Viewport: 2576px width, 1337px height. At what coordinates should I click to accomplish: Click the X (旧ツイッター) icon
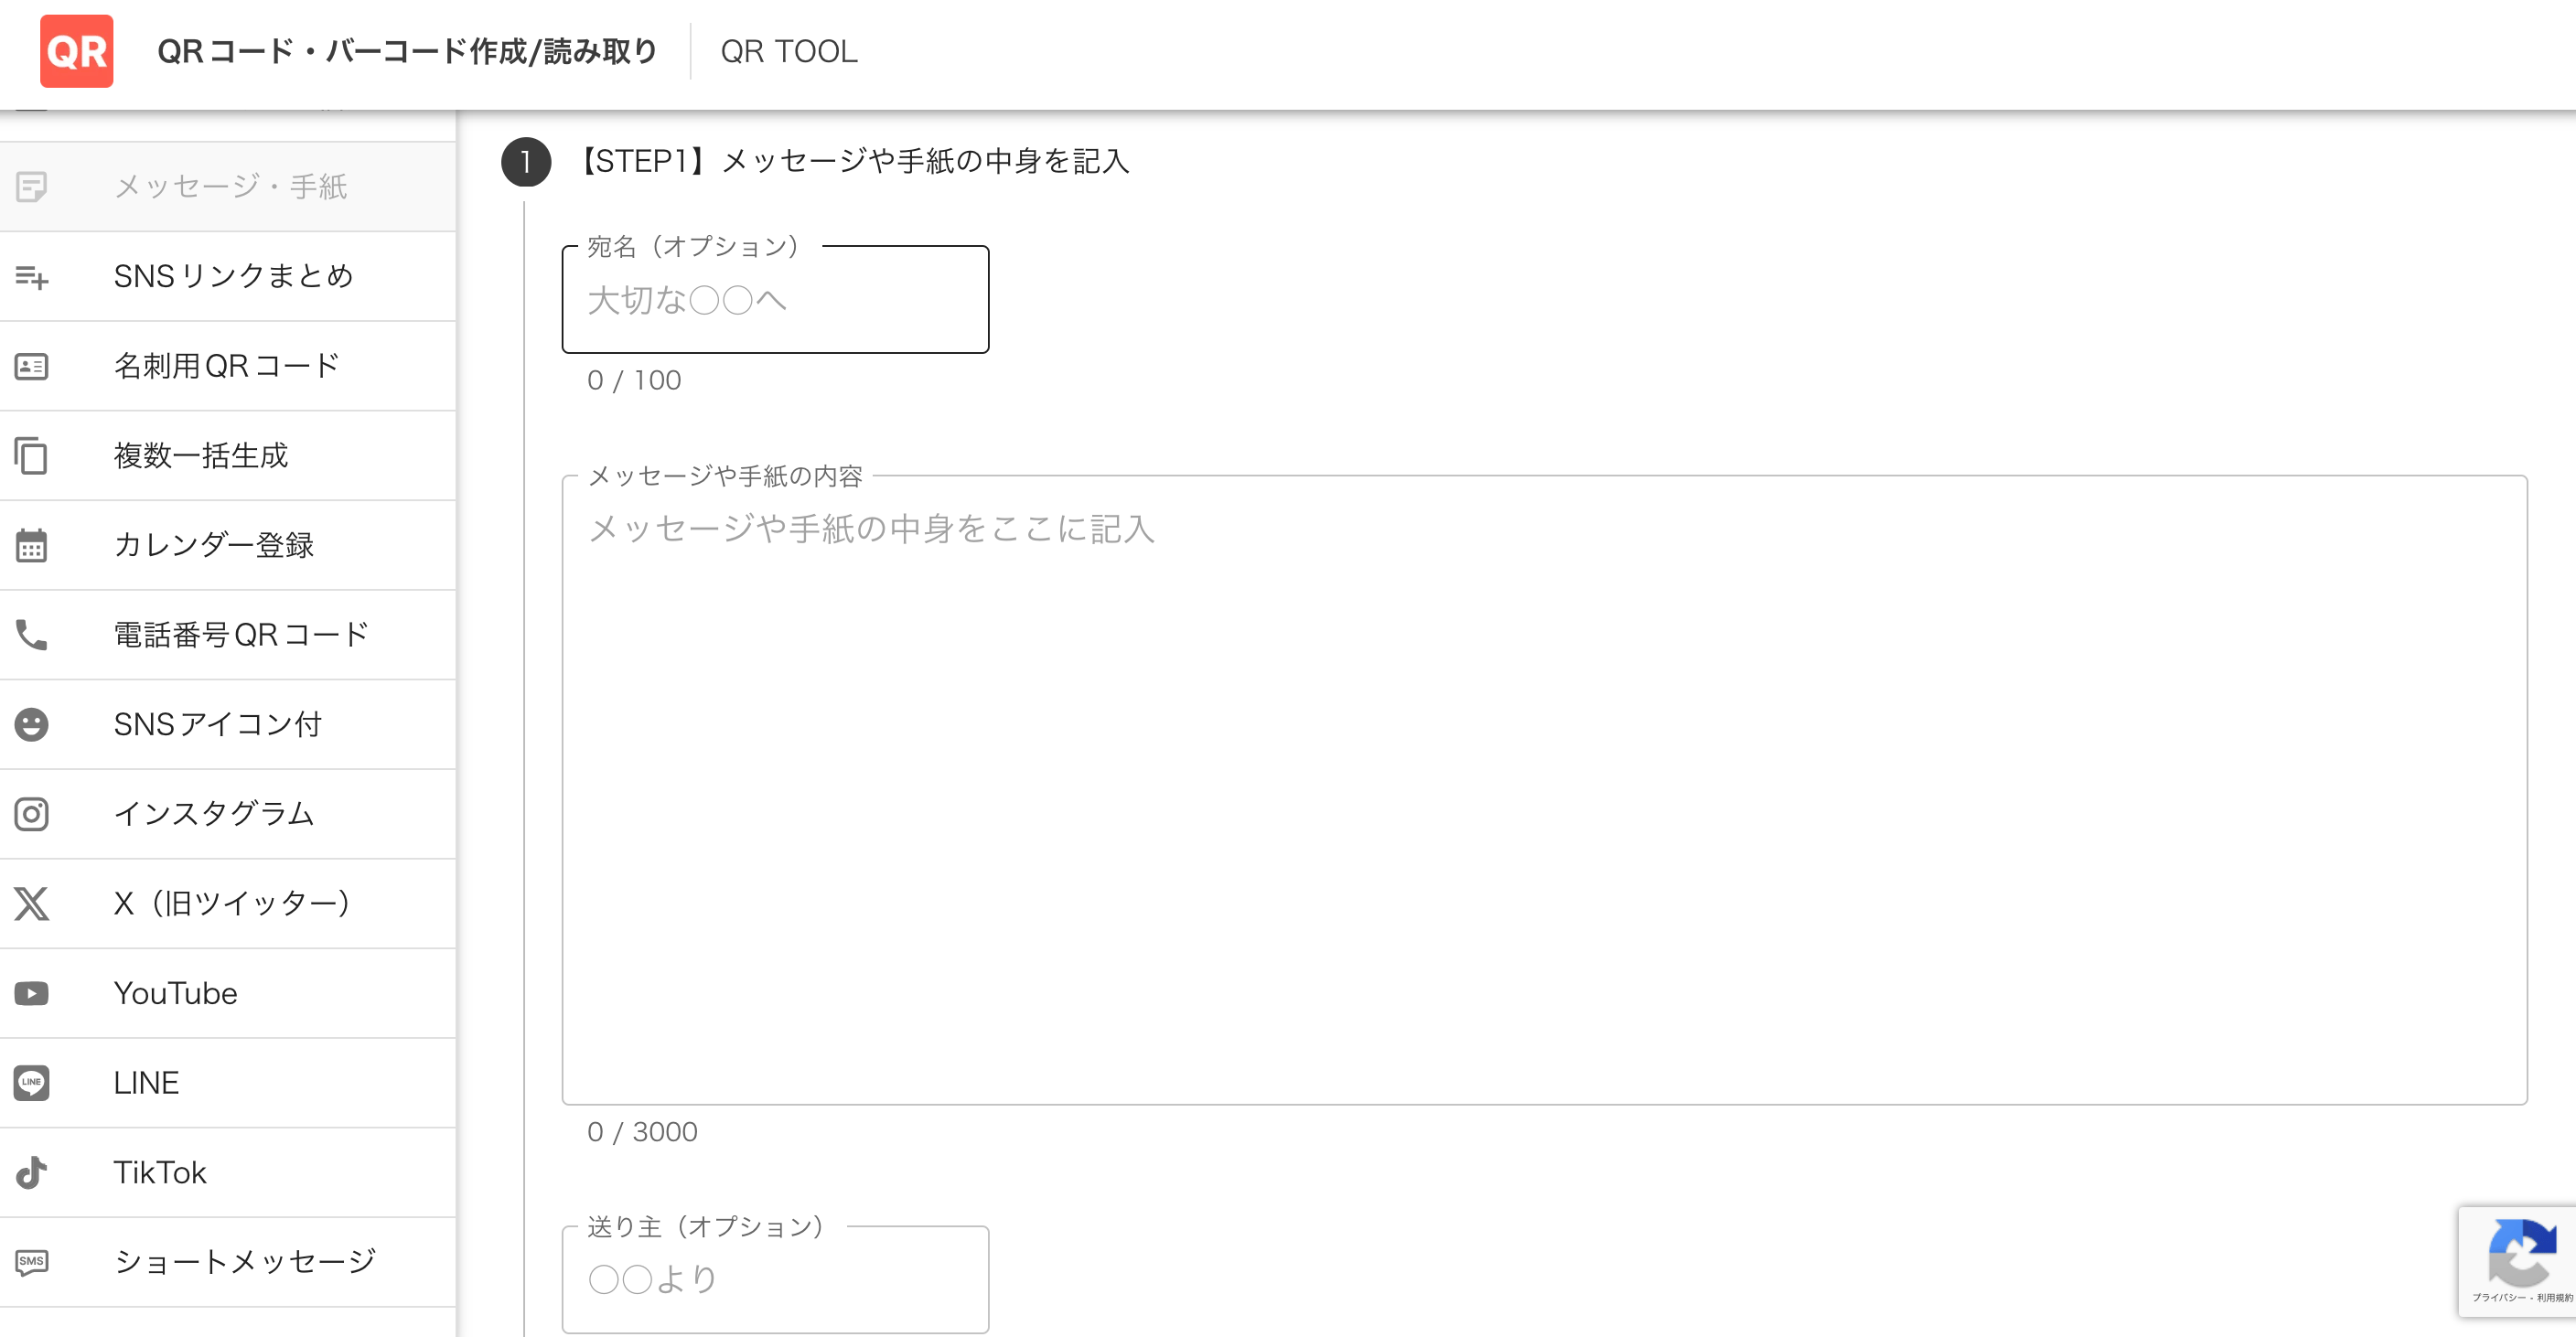[x=31, y=903]
